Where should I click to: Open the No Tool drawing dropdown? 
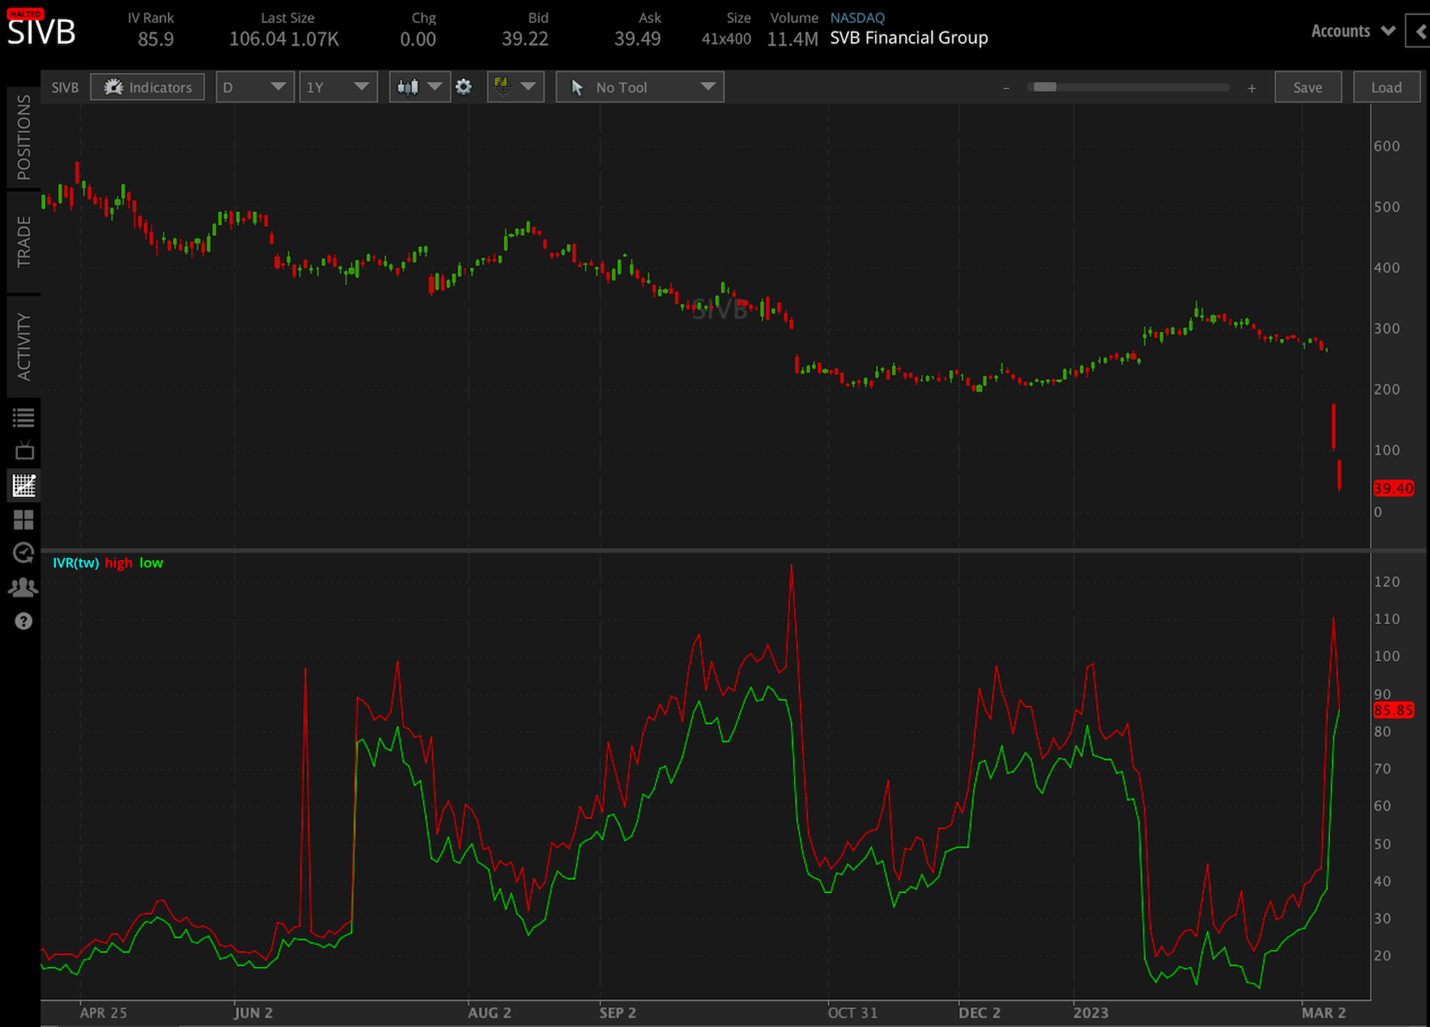pyautogui.click(x=639, y=87)
